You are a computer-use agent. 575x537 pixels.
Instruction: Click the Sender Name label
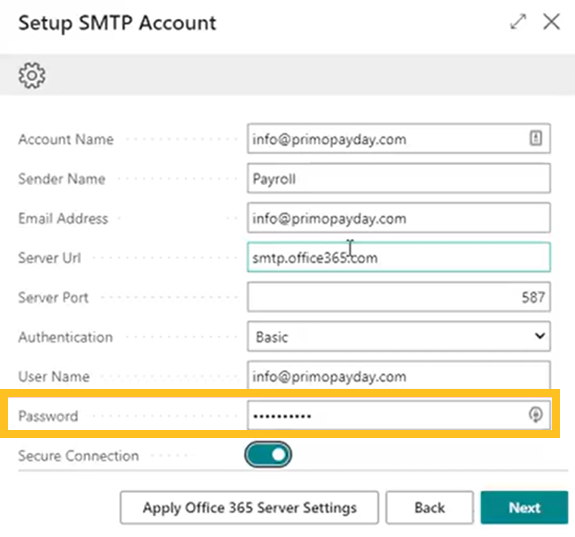pos(62,179)
